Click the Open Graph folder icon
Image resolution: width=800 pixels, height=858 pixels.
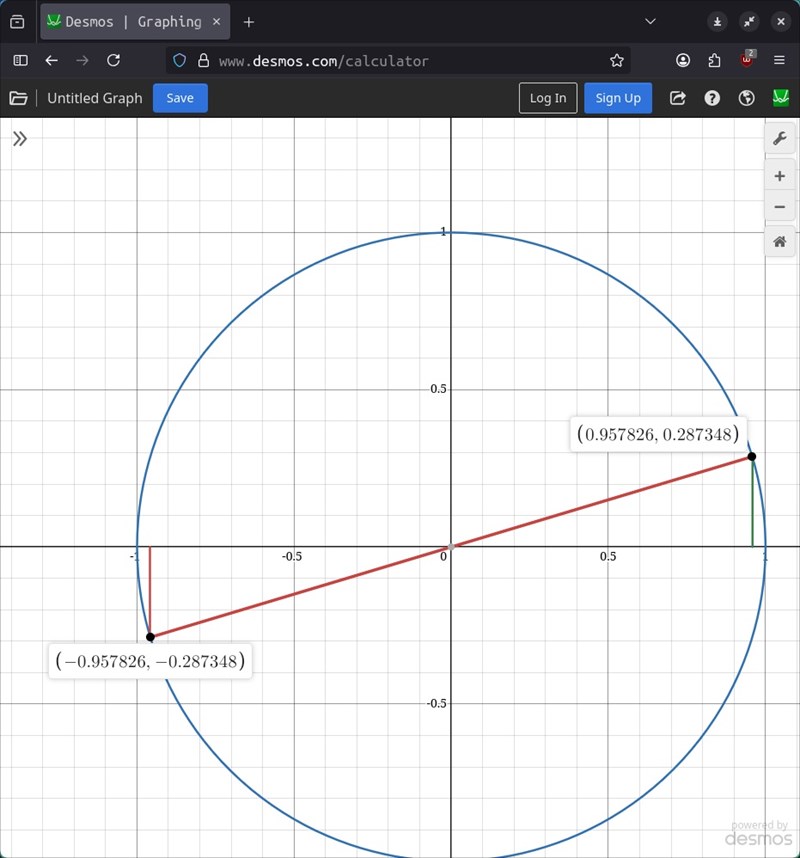pos(18,98)
